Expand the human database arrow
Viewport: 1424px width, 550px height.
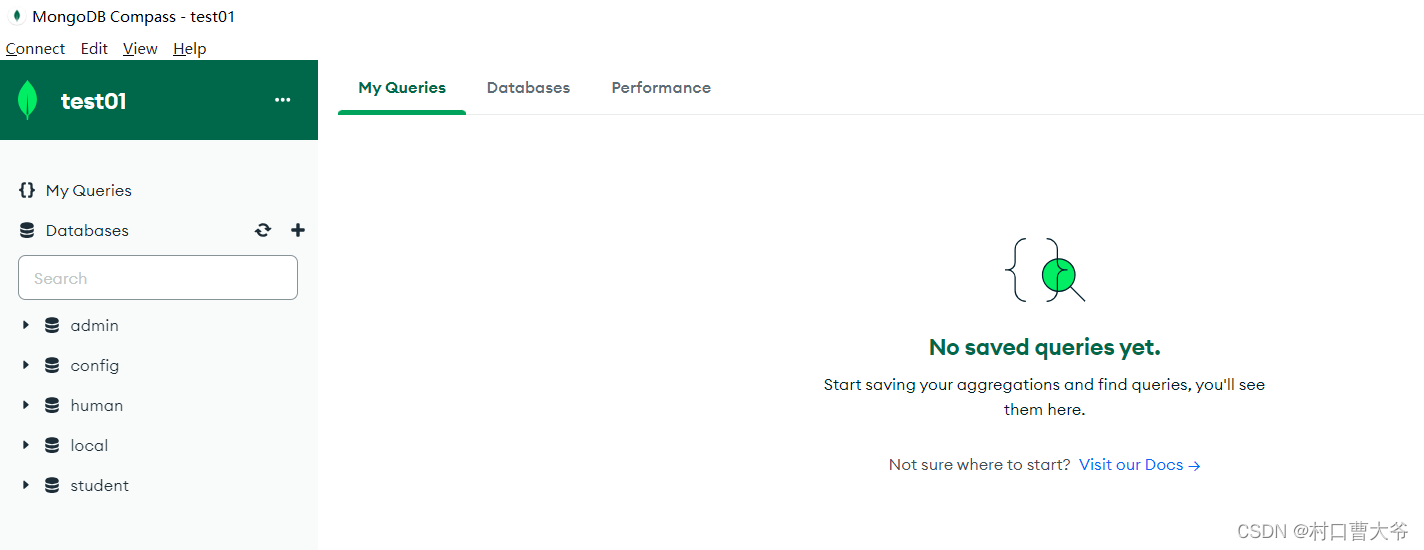point(26,405)
